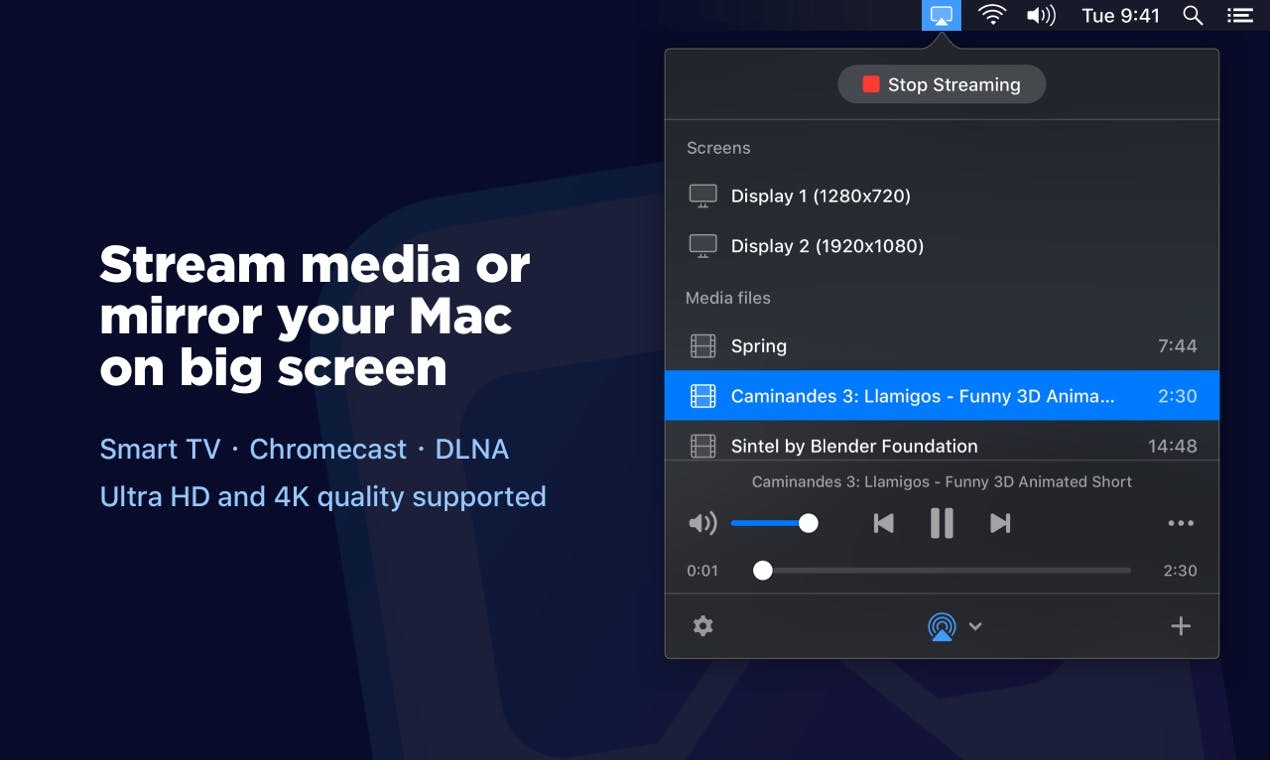Open the three-dots more options menu
1270x760 pixels.
[1181, 523]
